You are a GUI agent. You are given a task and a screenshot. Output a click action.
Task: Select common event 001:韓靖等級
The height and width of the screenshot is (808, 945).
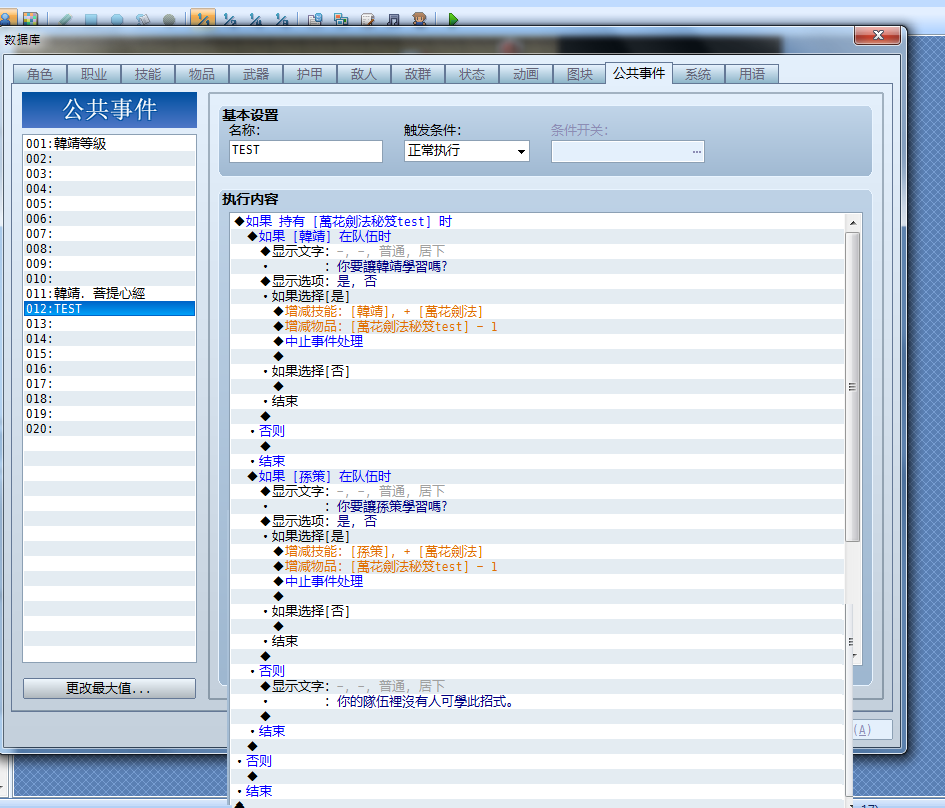(109, 143)
